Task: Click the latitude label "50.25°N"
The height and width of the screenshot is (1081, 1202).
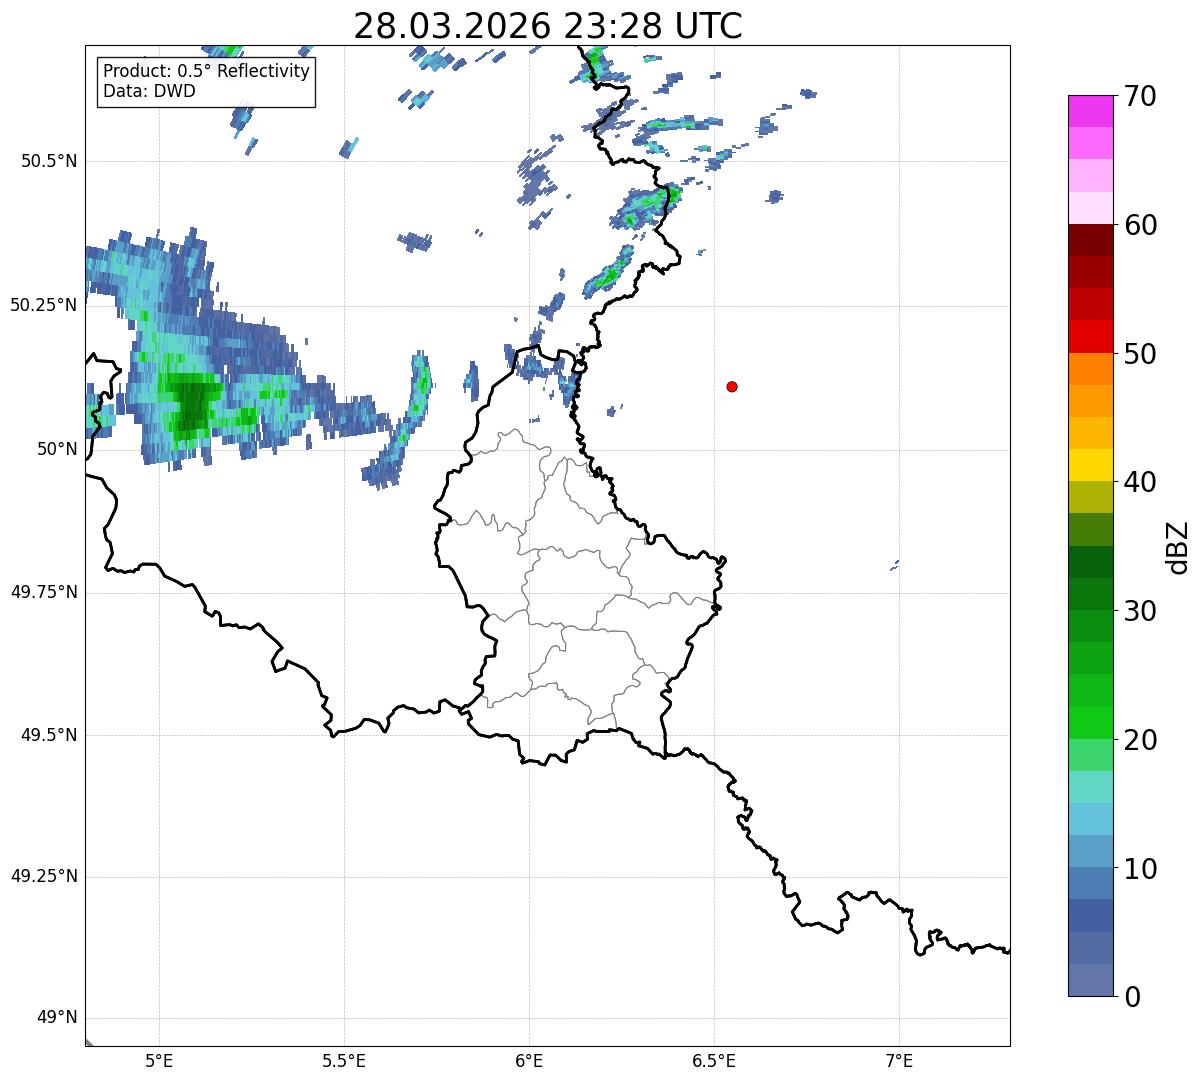Action: click(x=43, y=305)
